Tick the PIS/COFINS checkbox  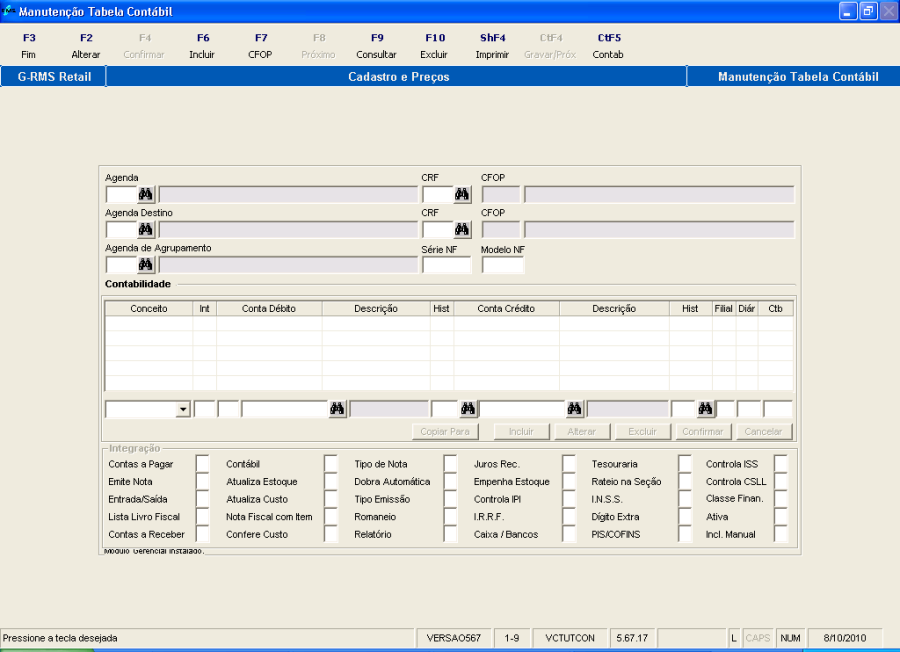[x=685, y=534]
